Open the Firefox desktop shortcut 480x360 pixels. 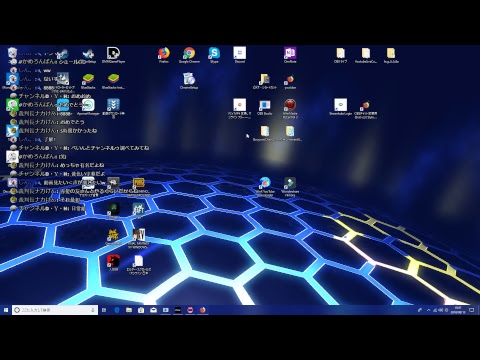point(164,54)
